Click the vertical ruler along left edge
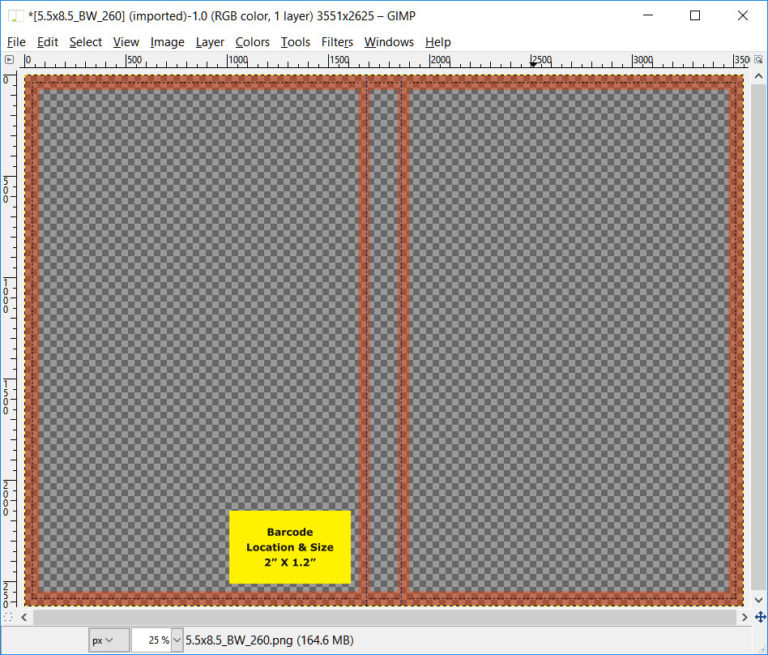Viewport: 768px width, 655px height. (8, 340)
